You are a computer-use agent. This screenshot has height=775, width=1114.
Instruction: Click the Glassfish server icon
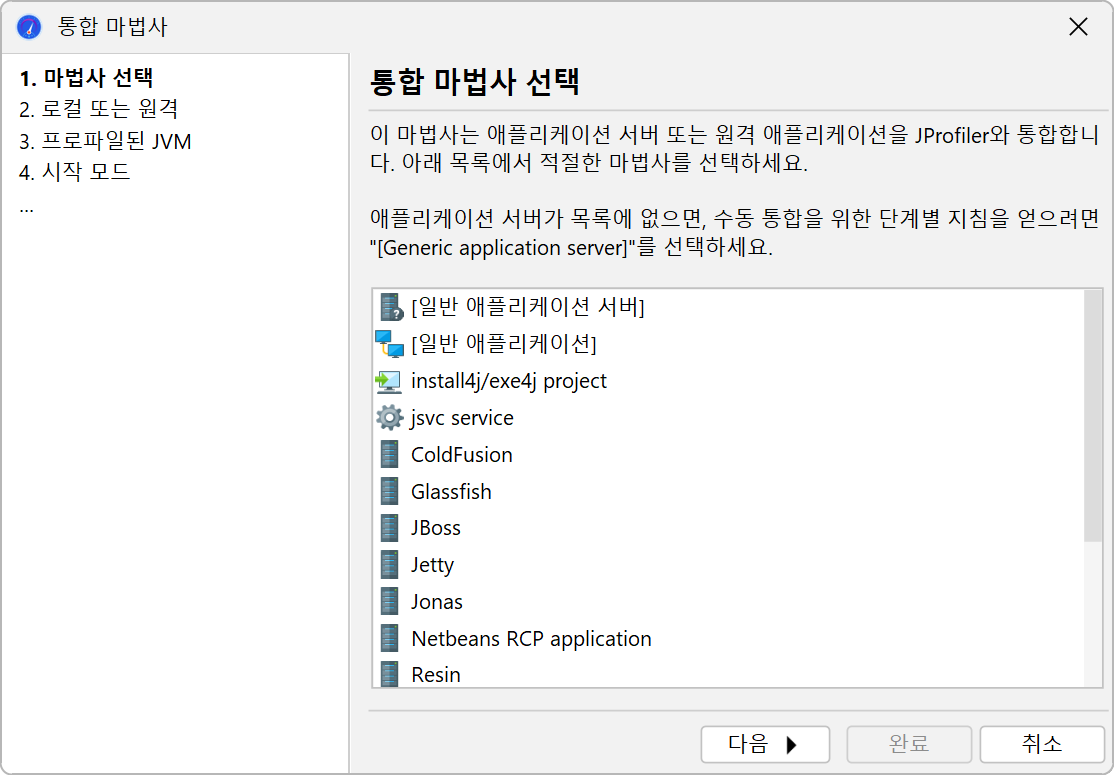[389, 492]
